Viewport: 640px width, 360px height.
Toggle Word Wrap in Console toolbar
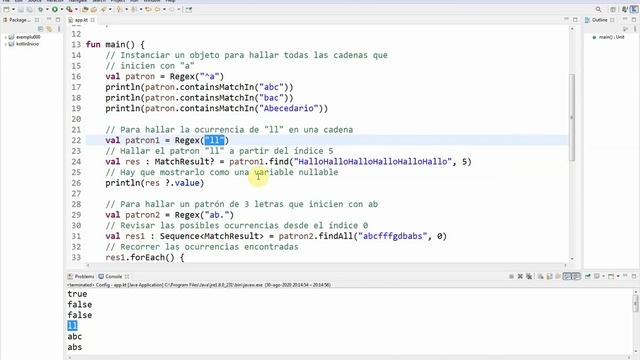pyautogui.click(x=558, y=276)
